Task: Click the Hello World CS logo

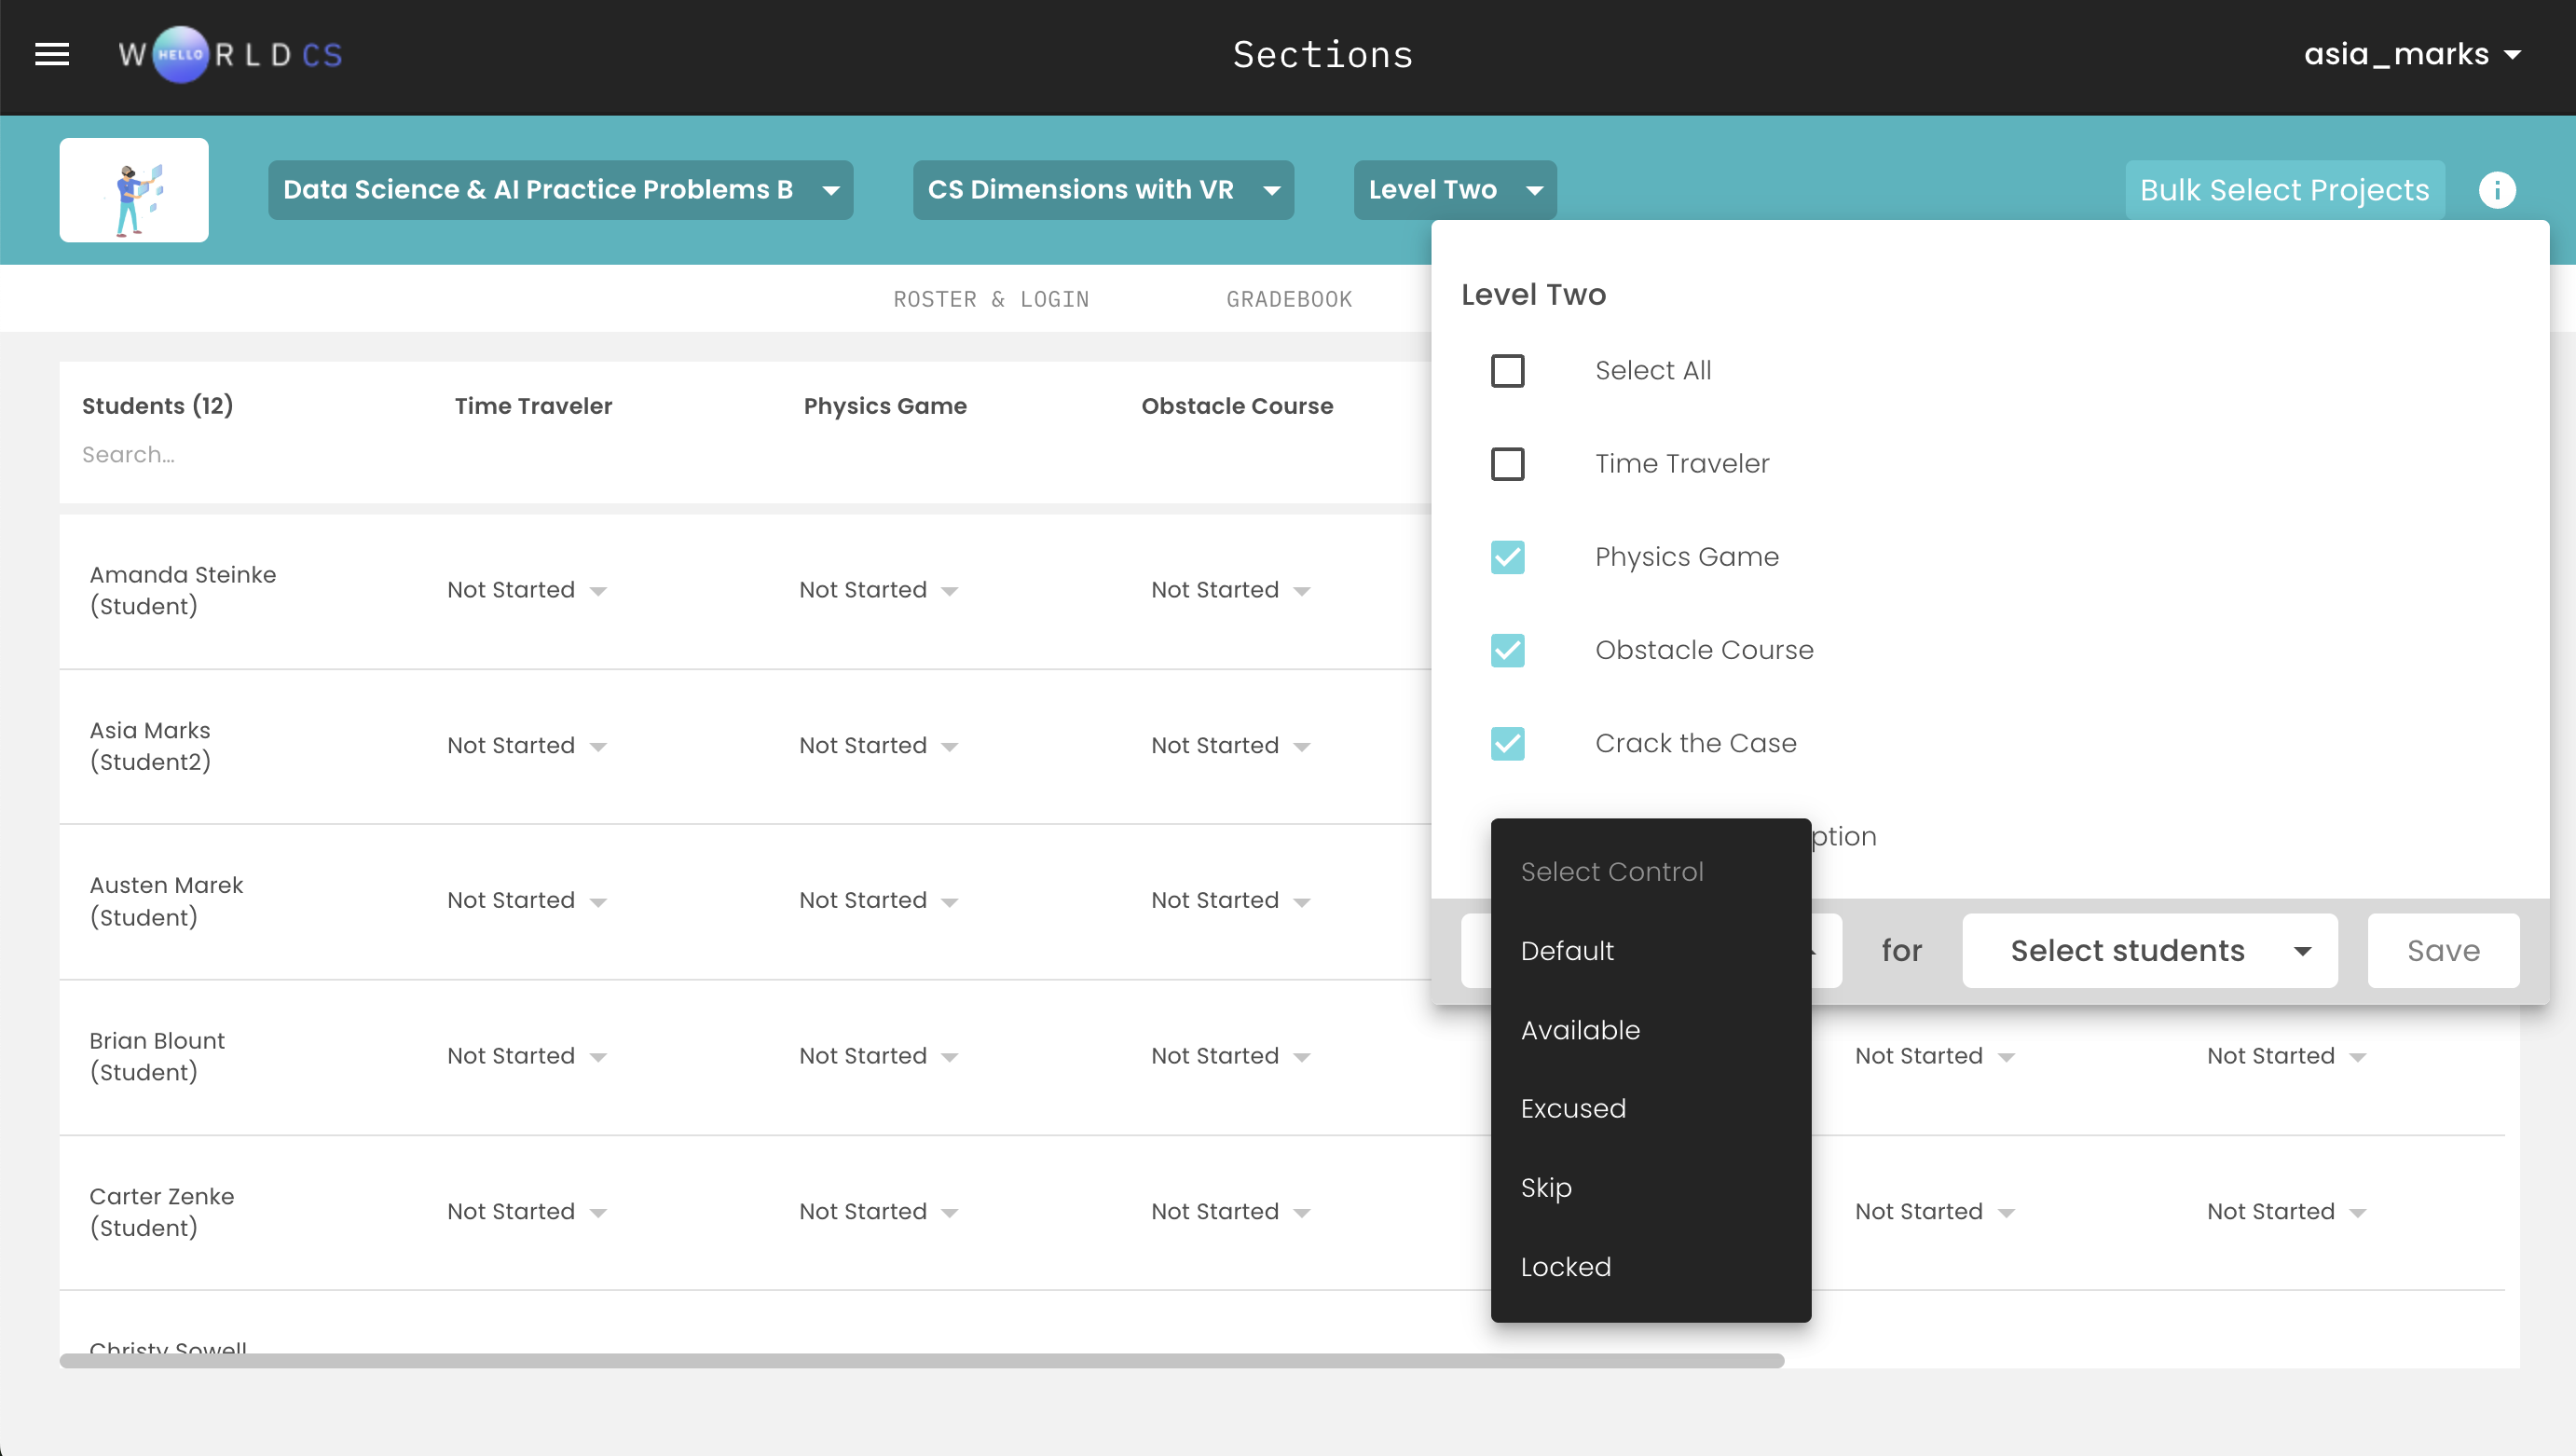Action: pos(230,54)
